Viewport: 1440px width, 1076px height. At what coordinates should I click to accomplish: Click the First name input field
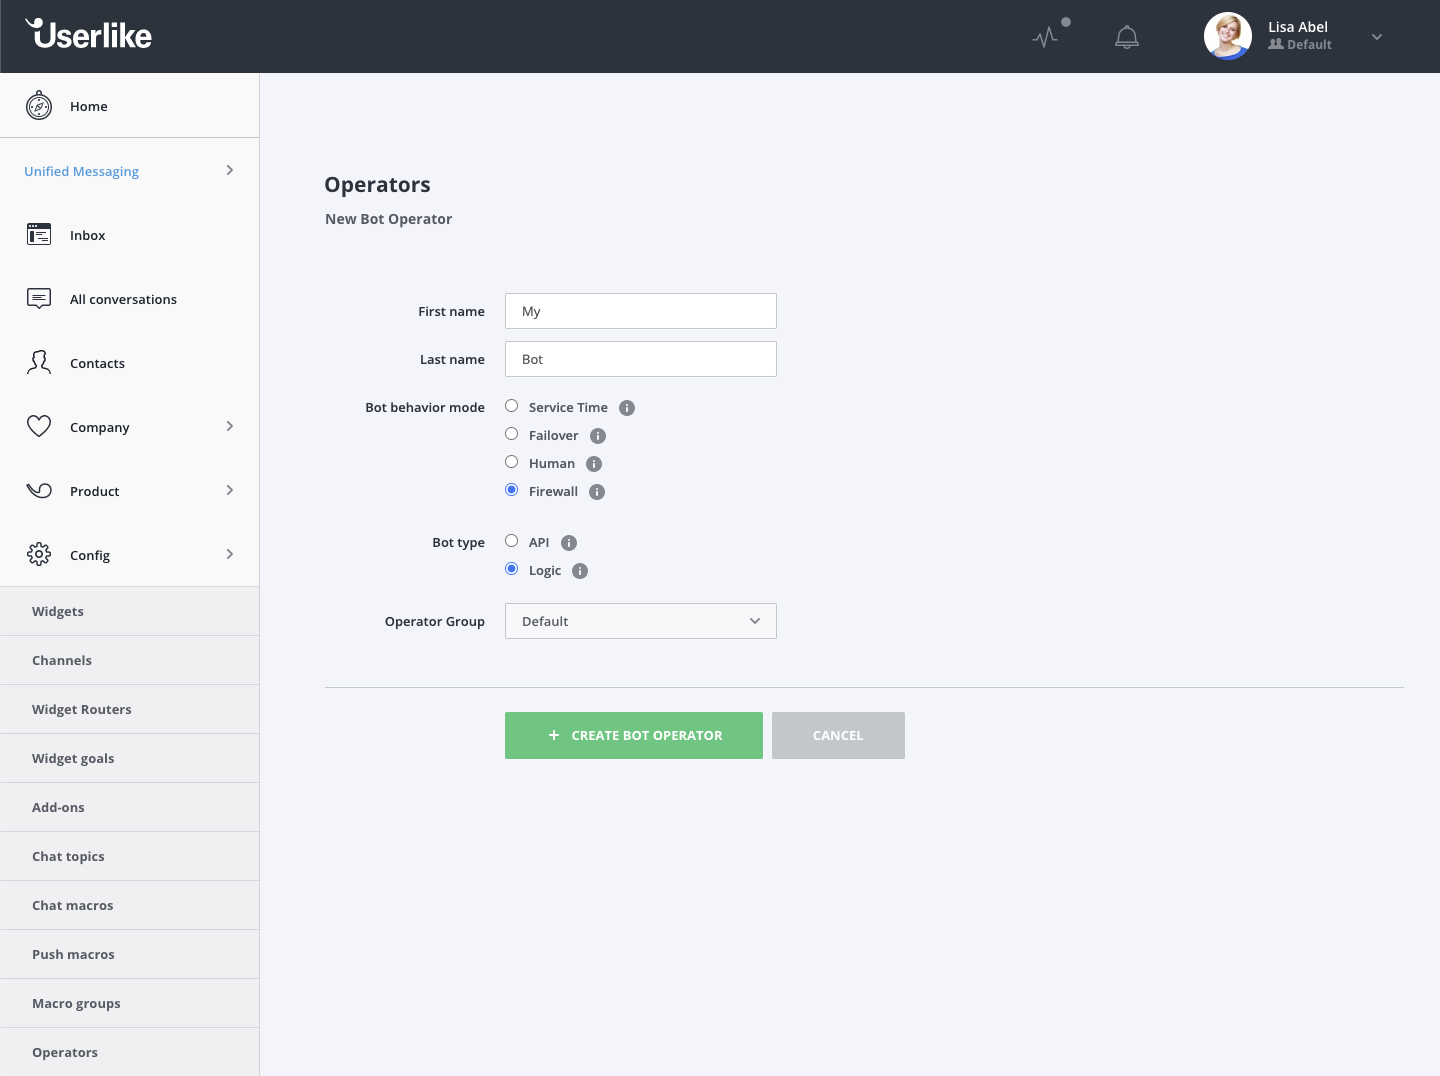640,311
